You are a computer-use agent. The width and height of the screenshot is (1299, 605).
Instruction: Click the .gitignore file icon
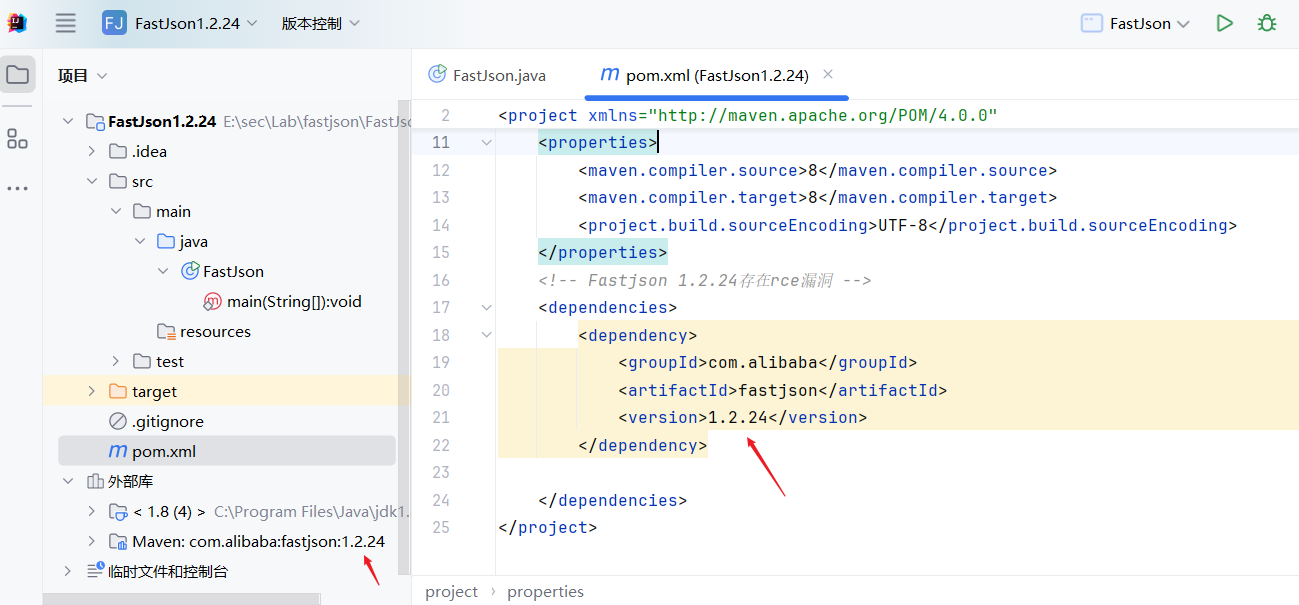[x=118, y=421]
